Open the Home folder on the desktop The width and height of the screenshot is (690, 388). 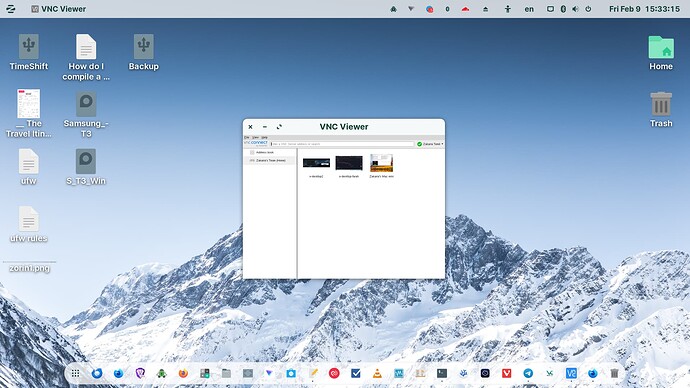[661, 53]
